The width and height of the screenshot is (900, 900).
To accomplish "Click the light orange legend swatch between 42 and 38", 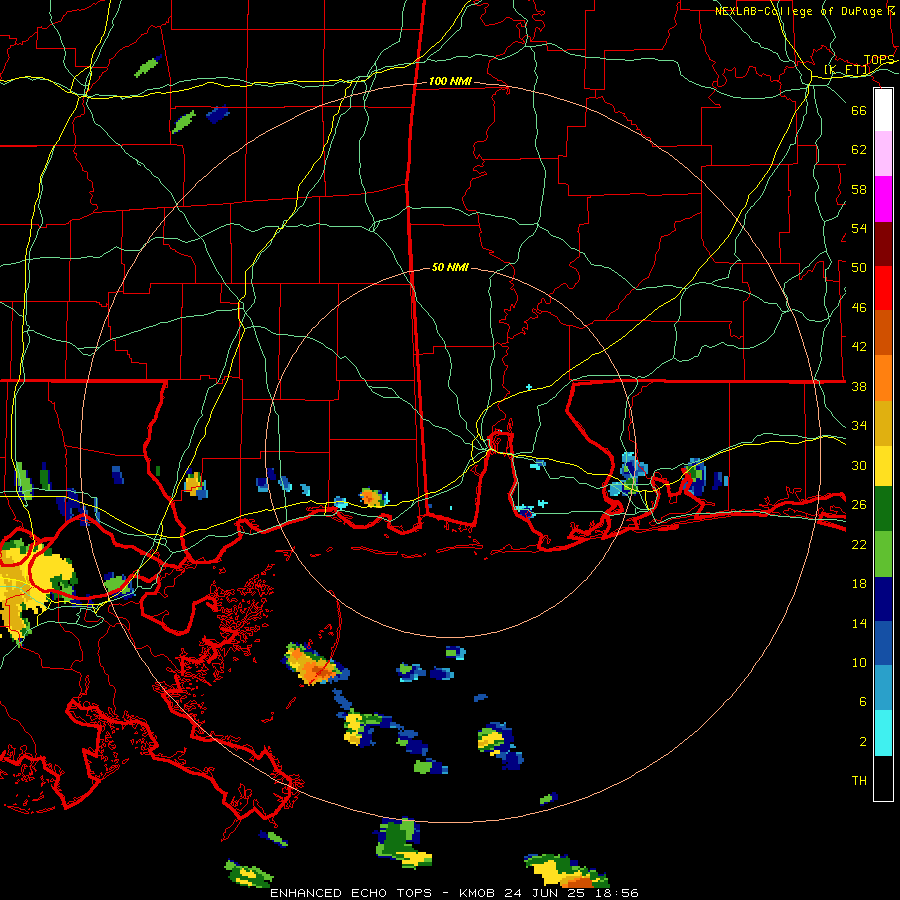I will tap(883, 378).
